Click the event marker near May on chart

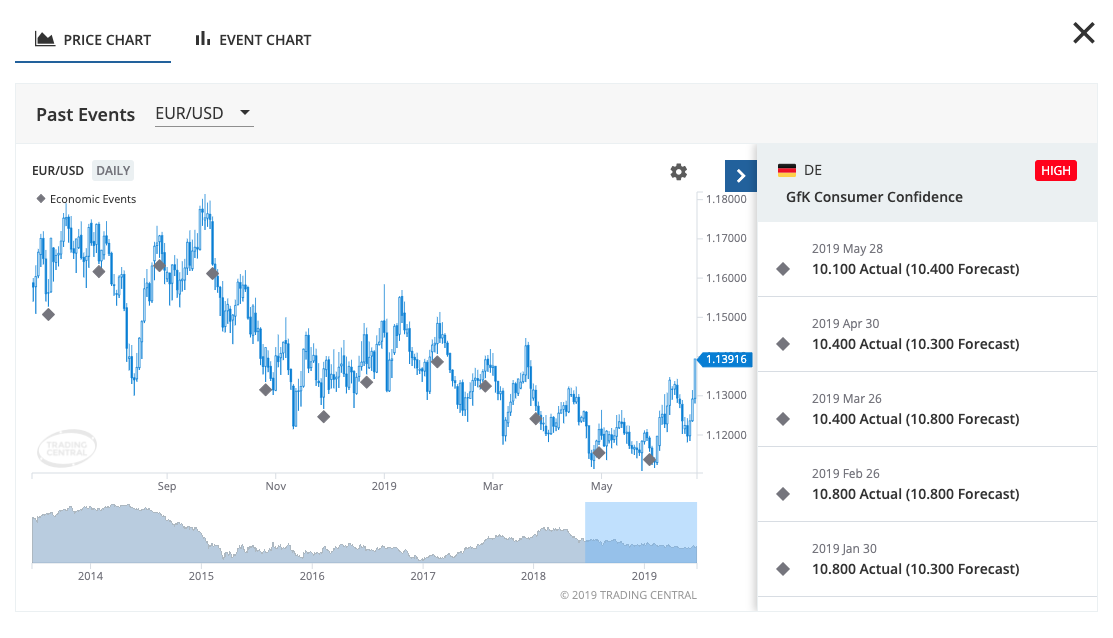(x=598, y=453)
